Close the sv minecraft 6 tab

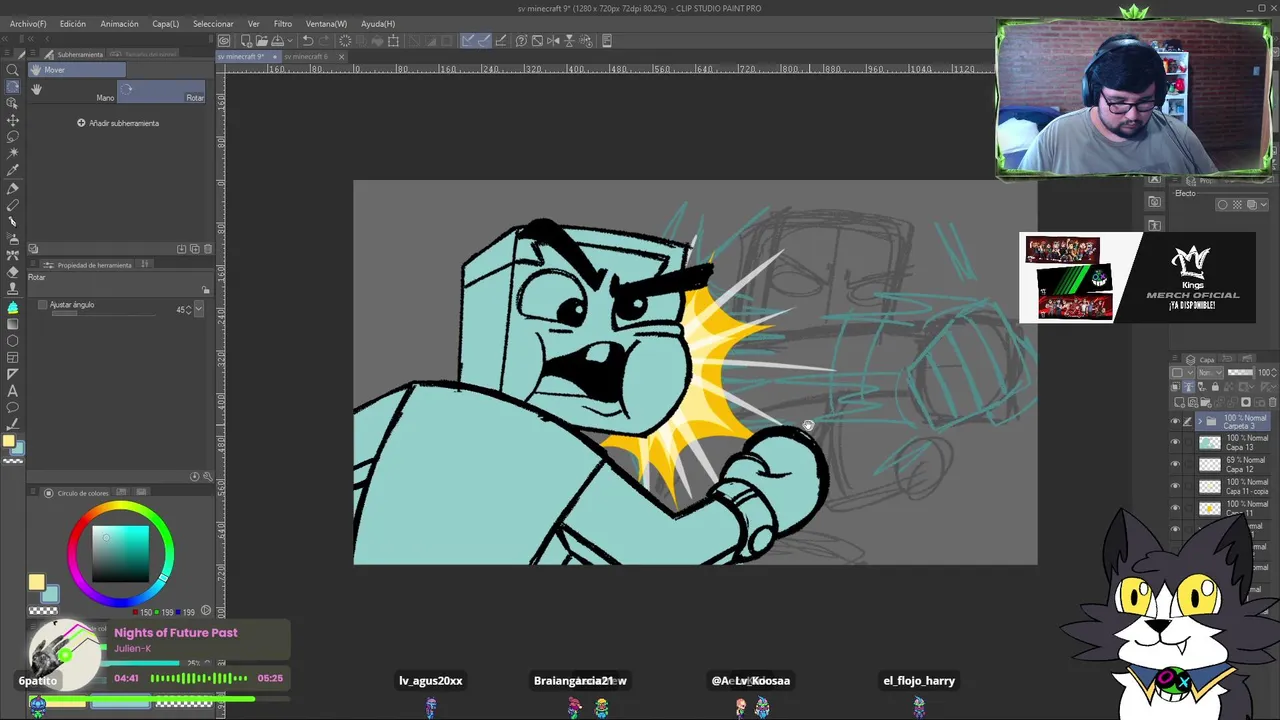pos(341,57)
